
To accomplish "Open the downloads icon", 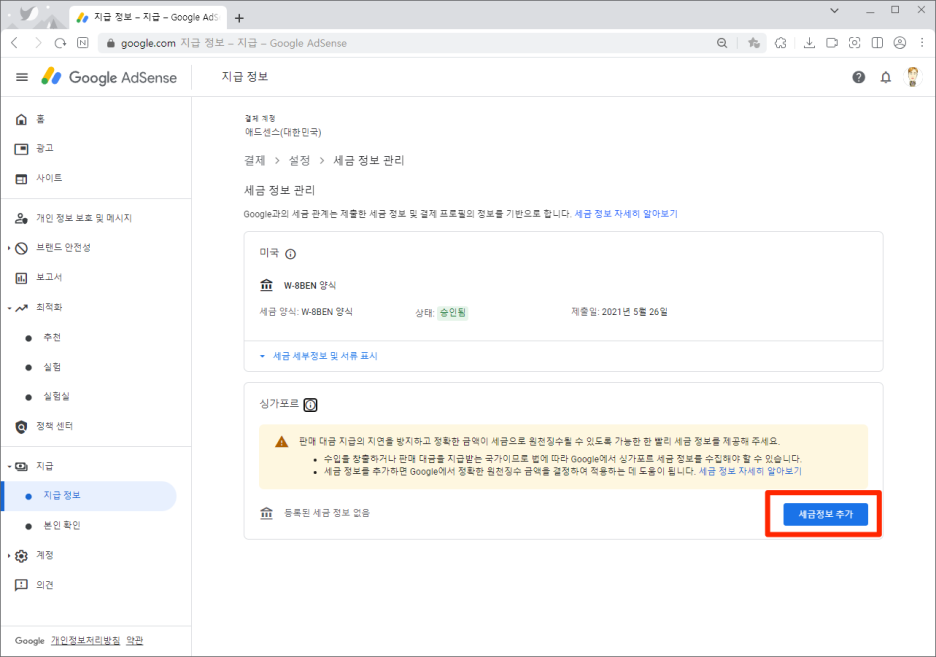I will (x=809, y=43).
